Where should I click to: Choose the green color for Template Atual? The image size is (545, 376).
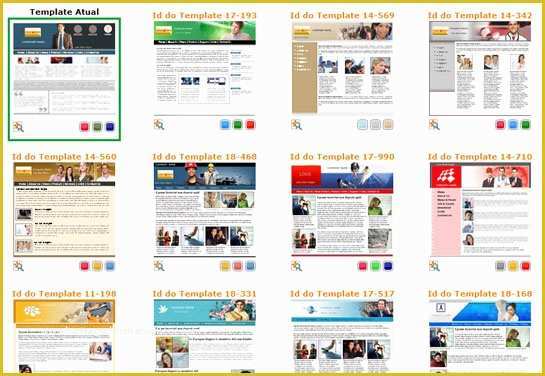(x=97, y=126)
